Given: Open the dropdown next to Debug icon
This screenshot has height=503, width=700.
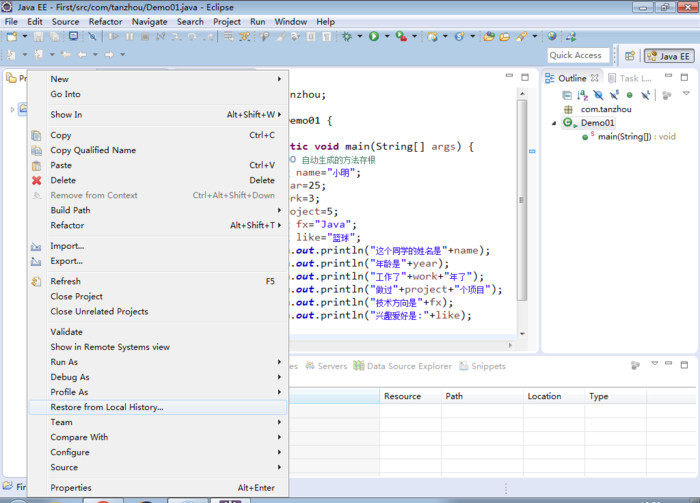Looking at the screenshot, I should (359, 37).
